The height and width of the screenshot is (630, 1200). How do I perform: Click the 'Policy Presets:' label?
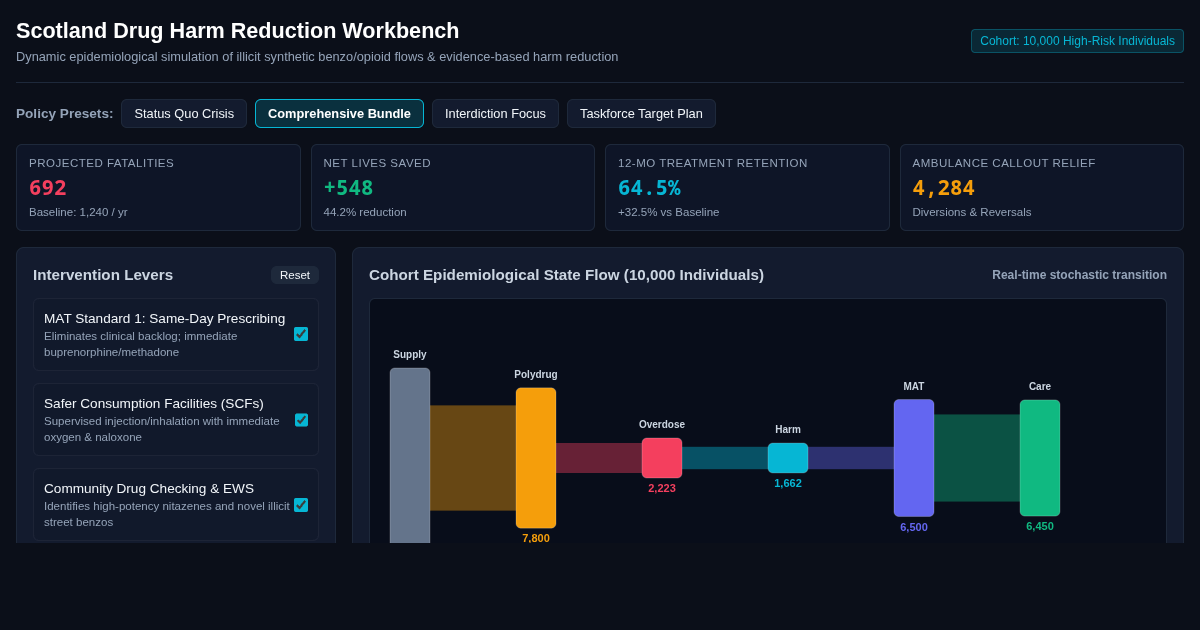pyautogui.click(x=65, y=114)
